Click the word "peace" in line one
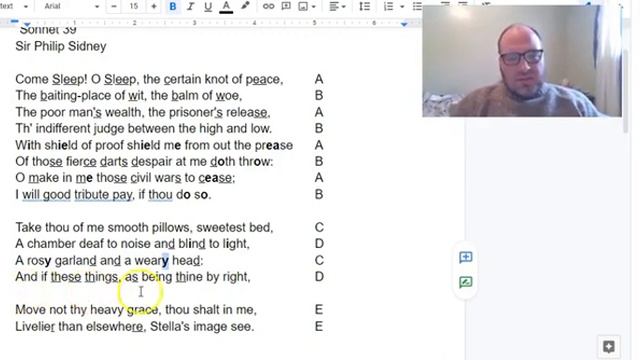 click(263, 79)
